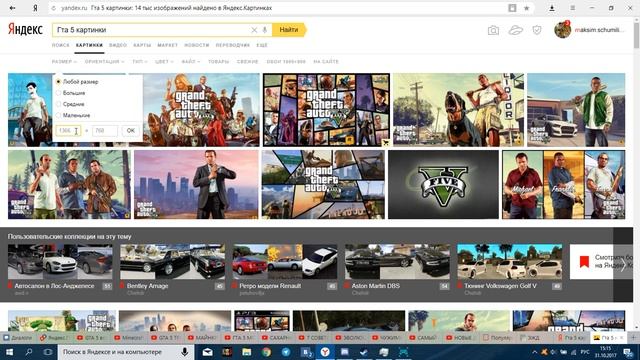Select 'Средние' size radio option

58,104
